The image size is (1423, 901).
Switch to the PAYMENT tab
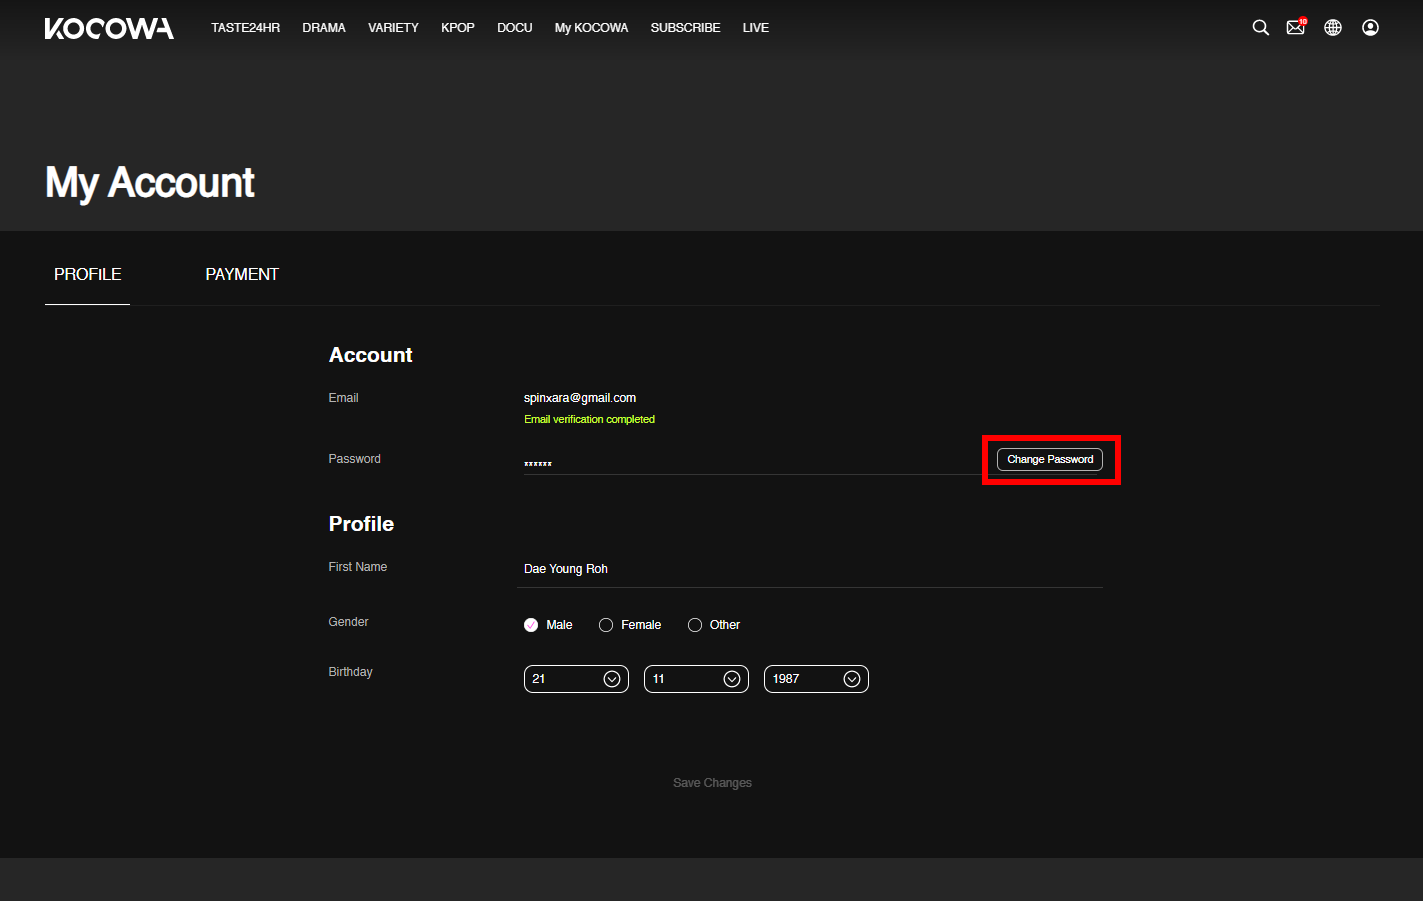click(x=242, y=274)
